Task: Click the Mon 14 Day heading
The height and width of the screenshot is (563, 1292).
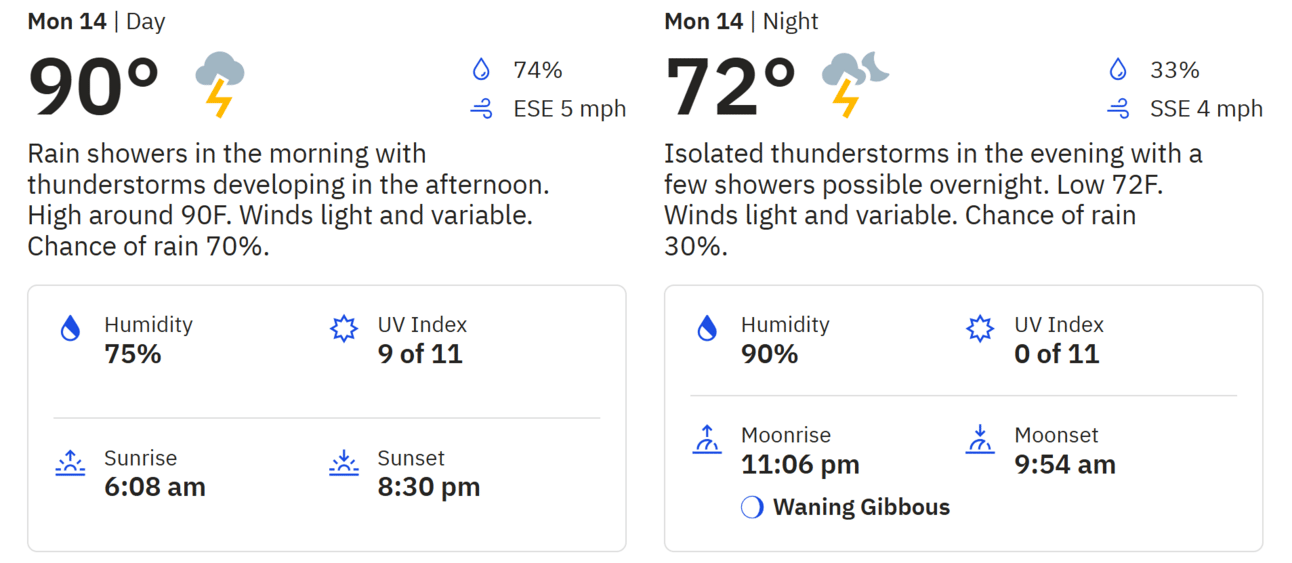Action: point(96,22)
